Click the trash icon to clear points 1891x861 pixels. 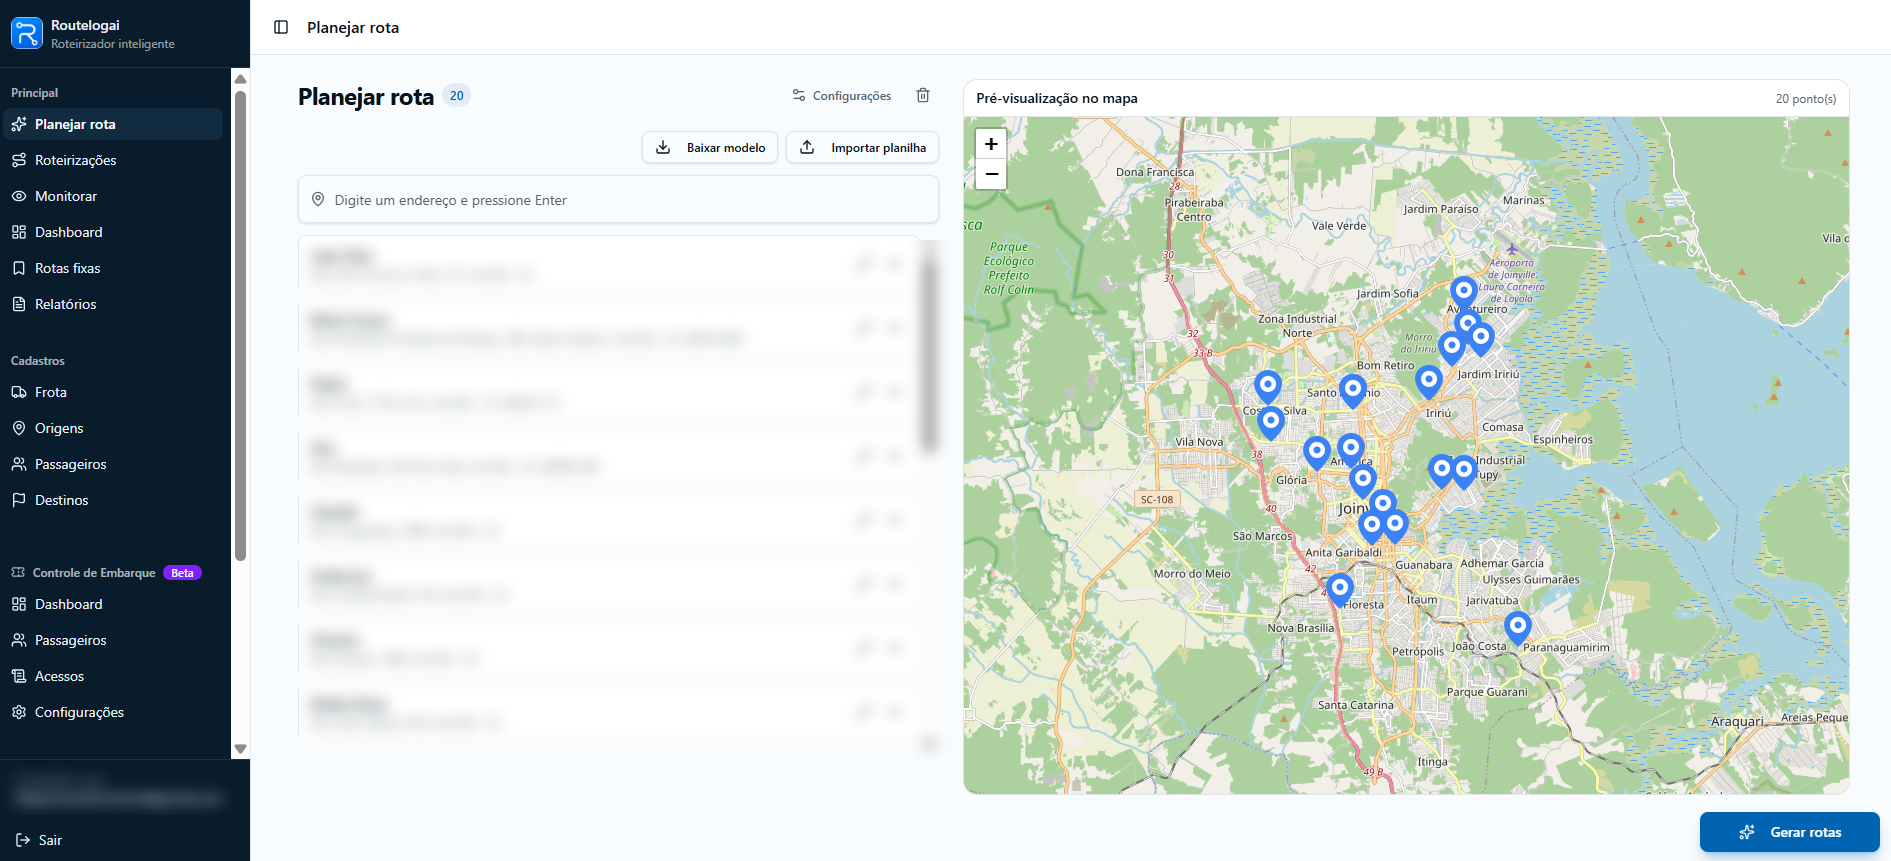coord(923,95)
